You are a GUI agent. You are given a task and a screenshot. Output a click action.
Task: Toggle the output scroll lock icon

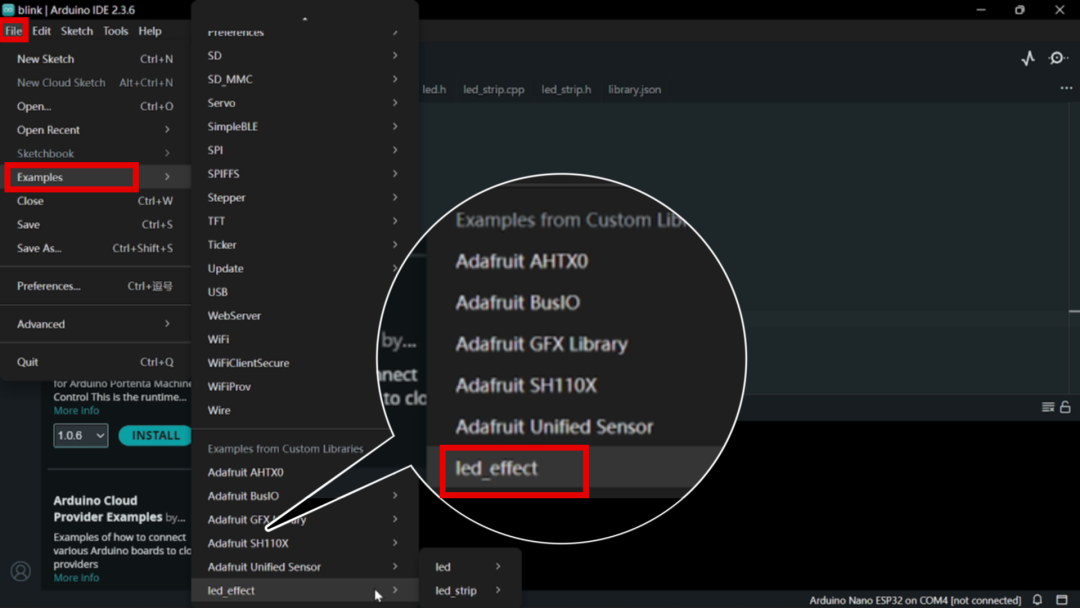(1065, 407)
